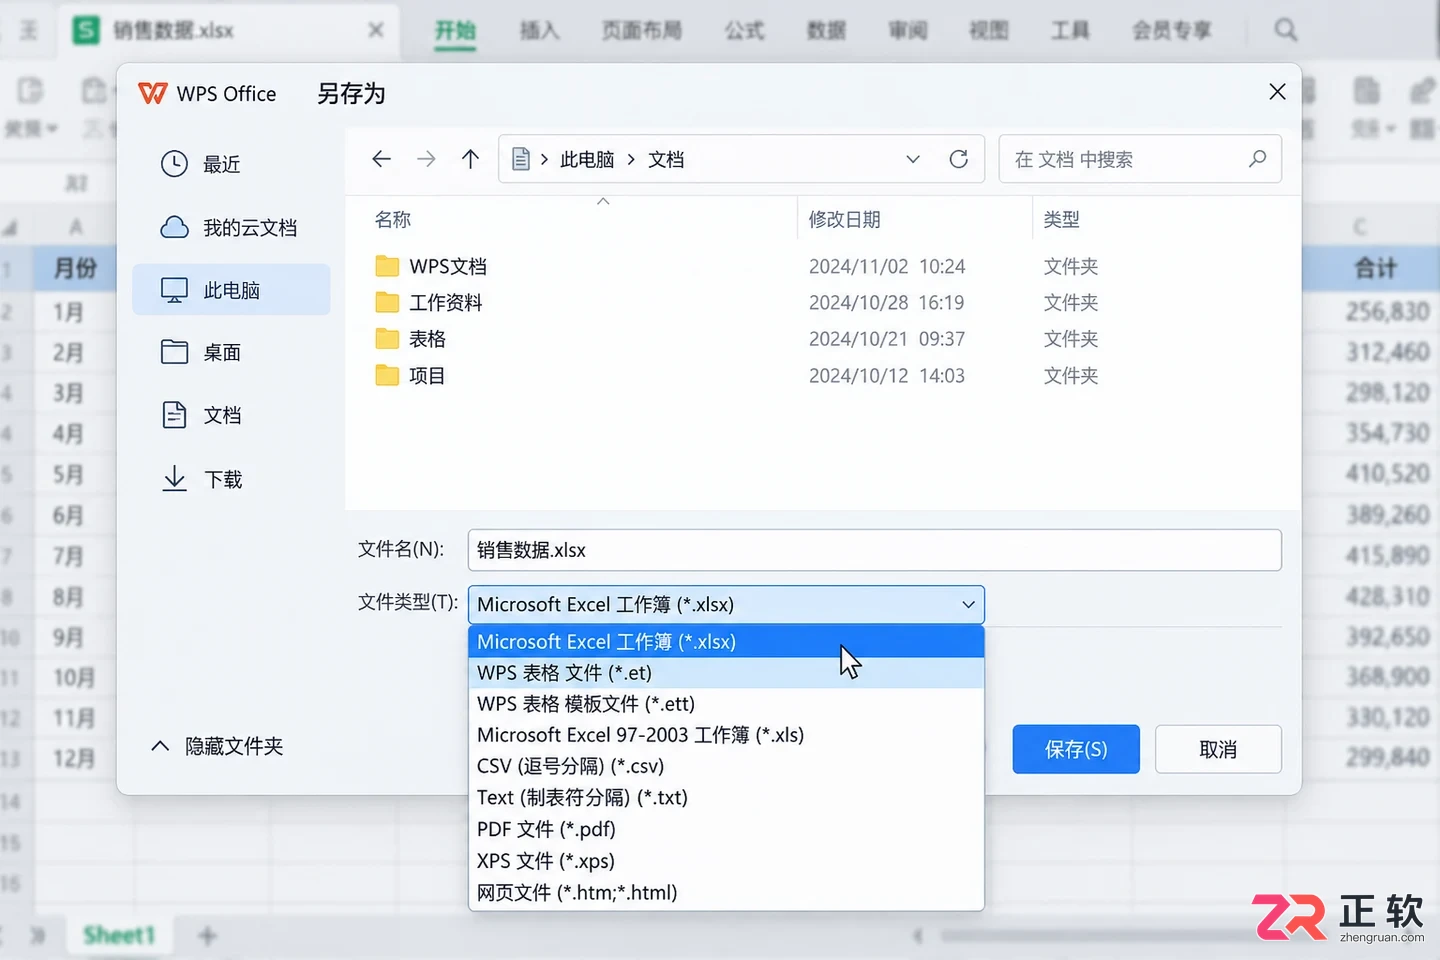Choose CSV (逗号分隔) (*.csv) option

point(726,766)
